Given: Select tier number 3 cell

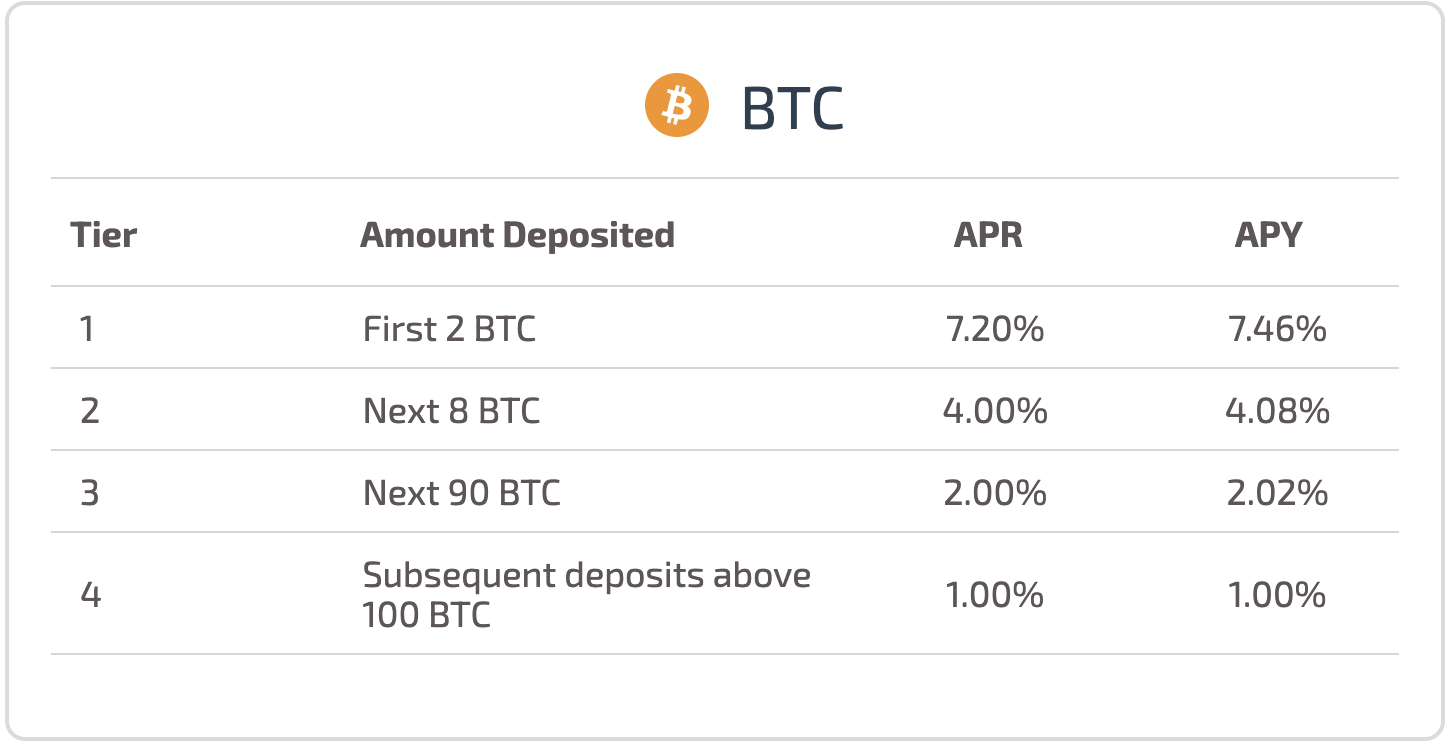Looking at the screenshot, I should pyautogui.click(x=89, y=493).
